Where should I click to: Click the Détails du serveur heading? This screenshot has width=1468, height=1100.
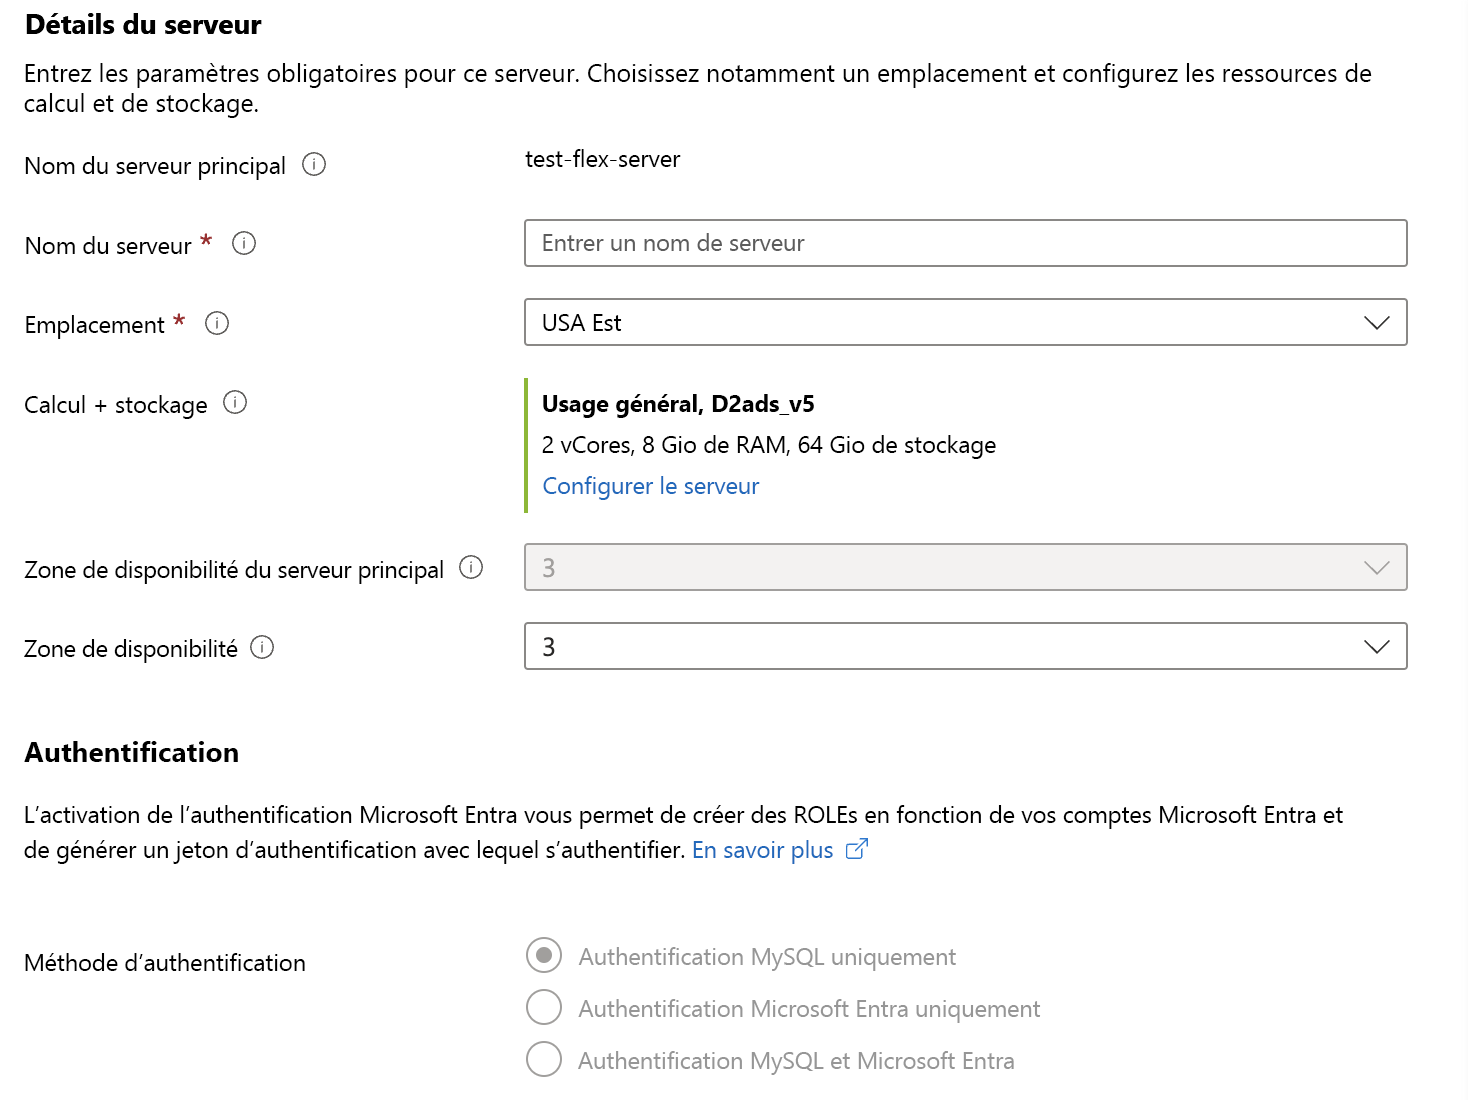click(143, 25)
